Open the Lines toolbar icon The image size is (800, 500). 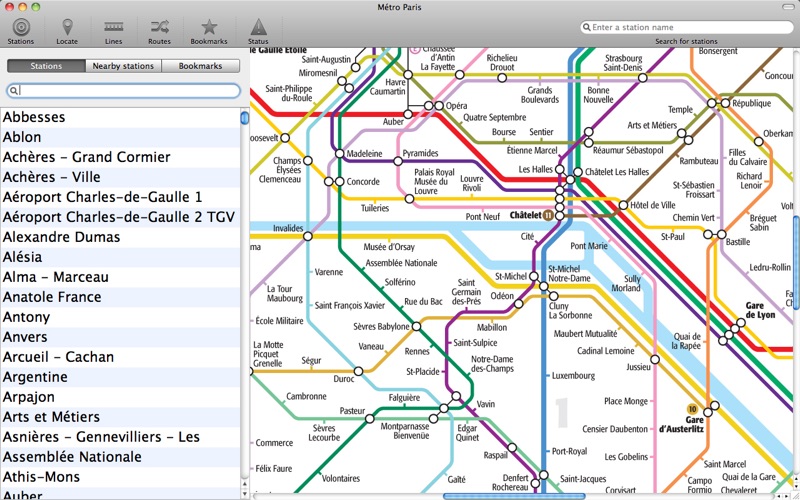point(114,27)
